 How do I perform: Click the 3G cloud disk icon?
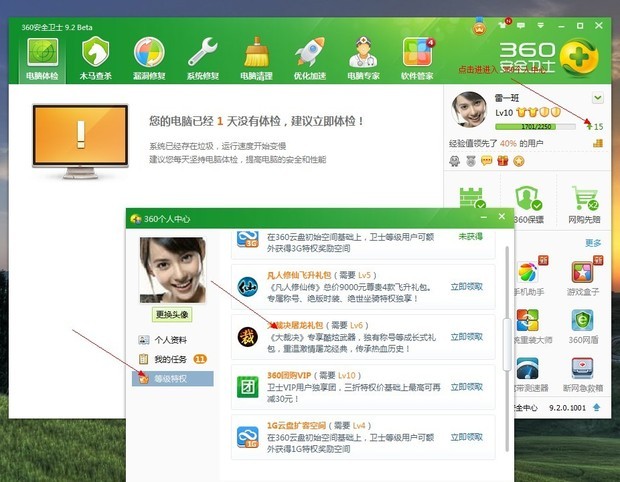(x=248, y=239)
